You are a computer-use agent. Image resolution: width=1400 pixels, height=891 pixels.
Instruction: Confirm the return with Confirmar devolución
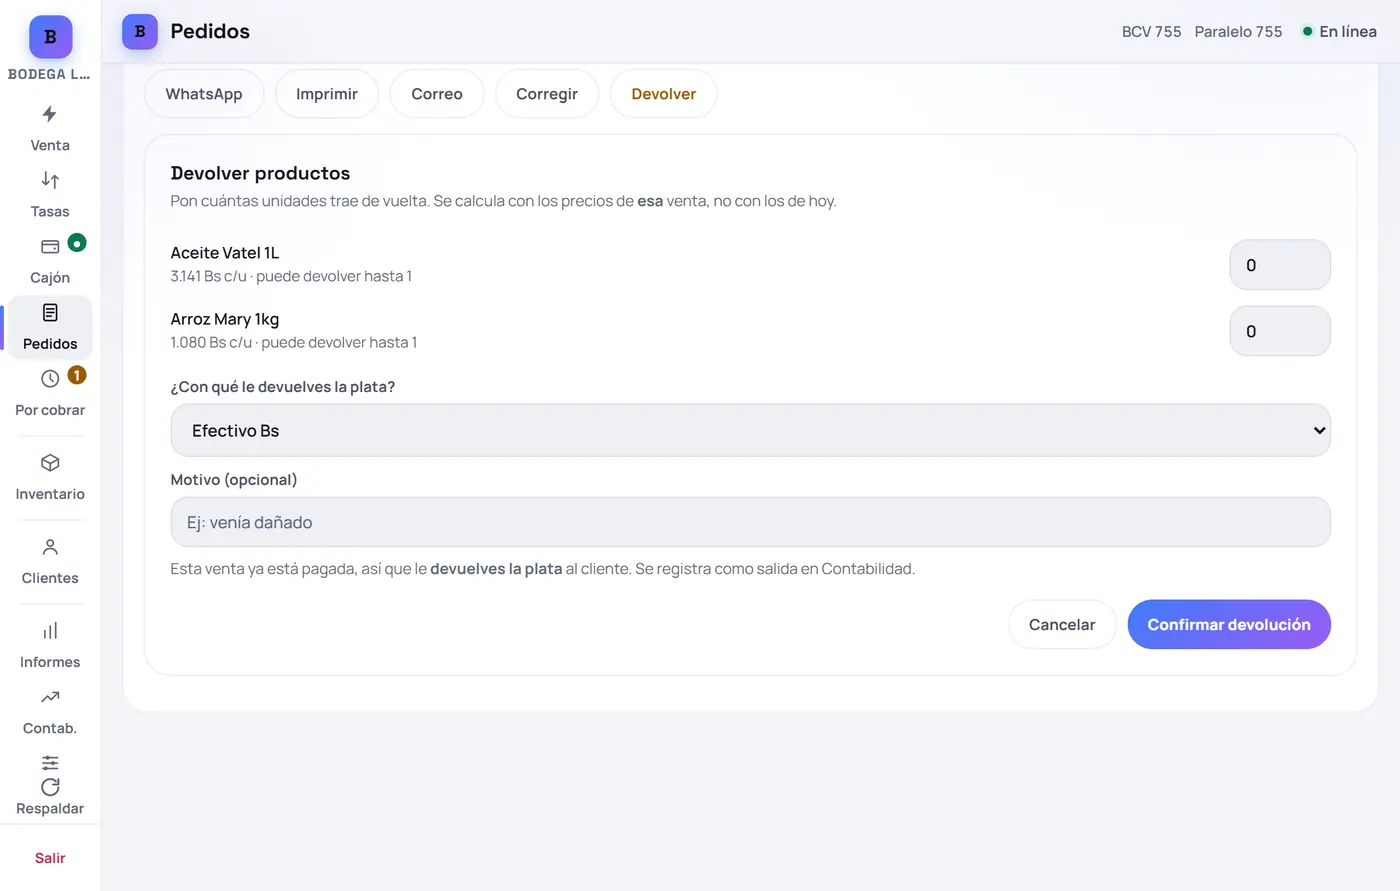click(1229, 624)
